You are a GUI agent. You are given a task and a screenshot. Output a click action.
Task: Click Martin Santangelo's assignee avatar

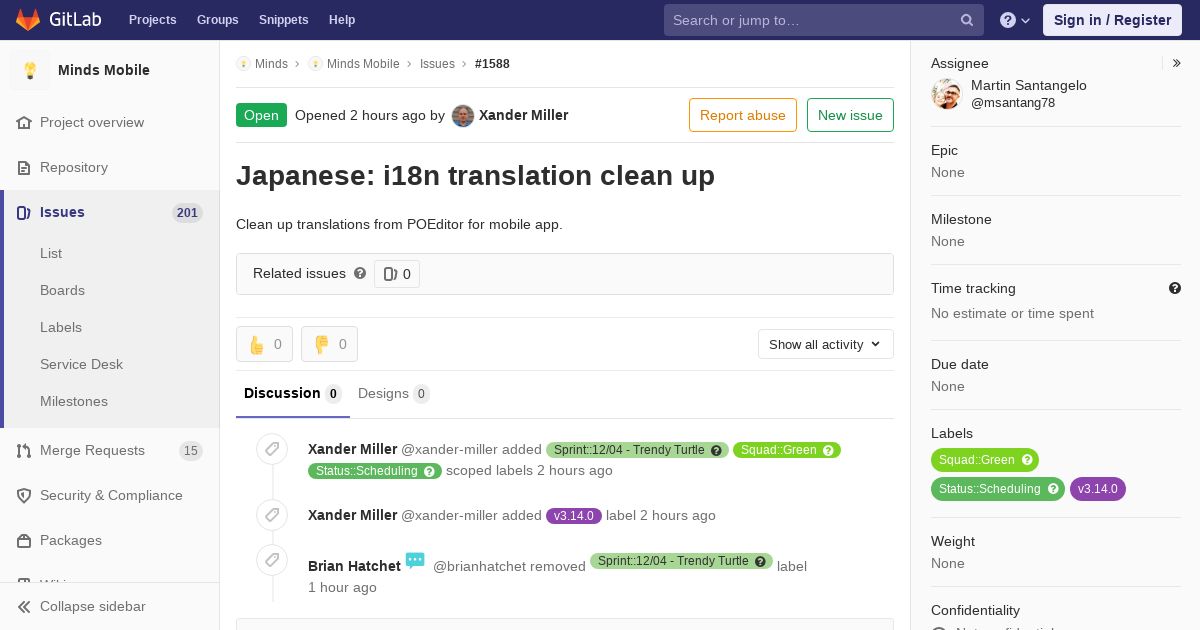tap(946, 94)
